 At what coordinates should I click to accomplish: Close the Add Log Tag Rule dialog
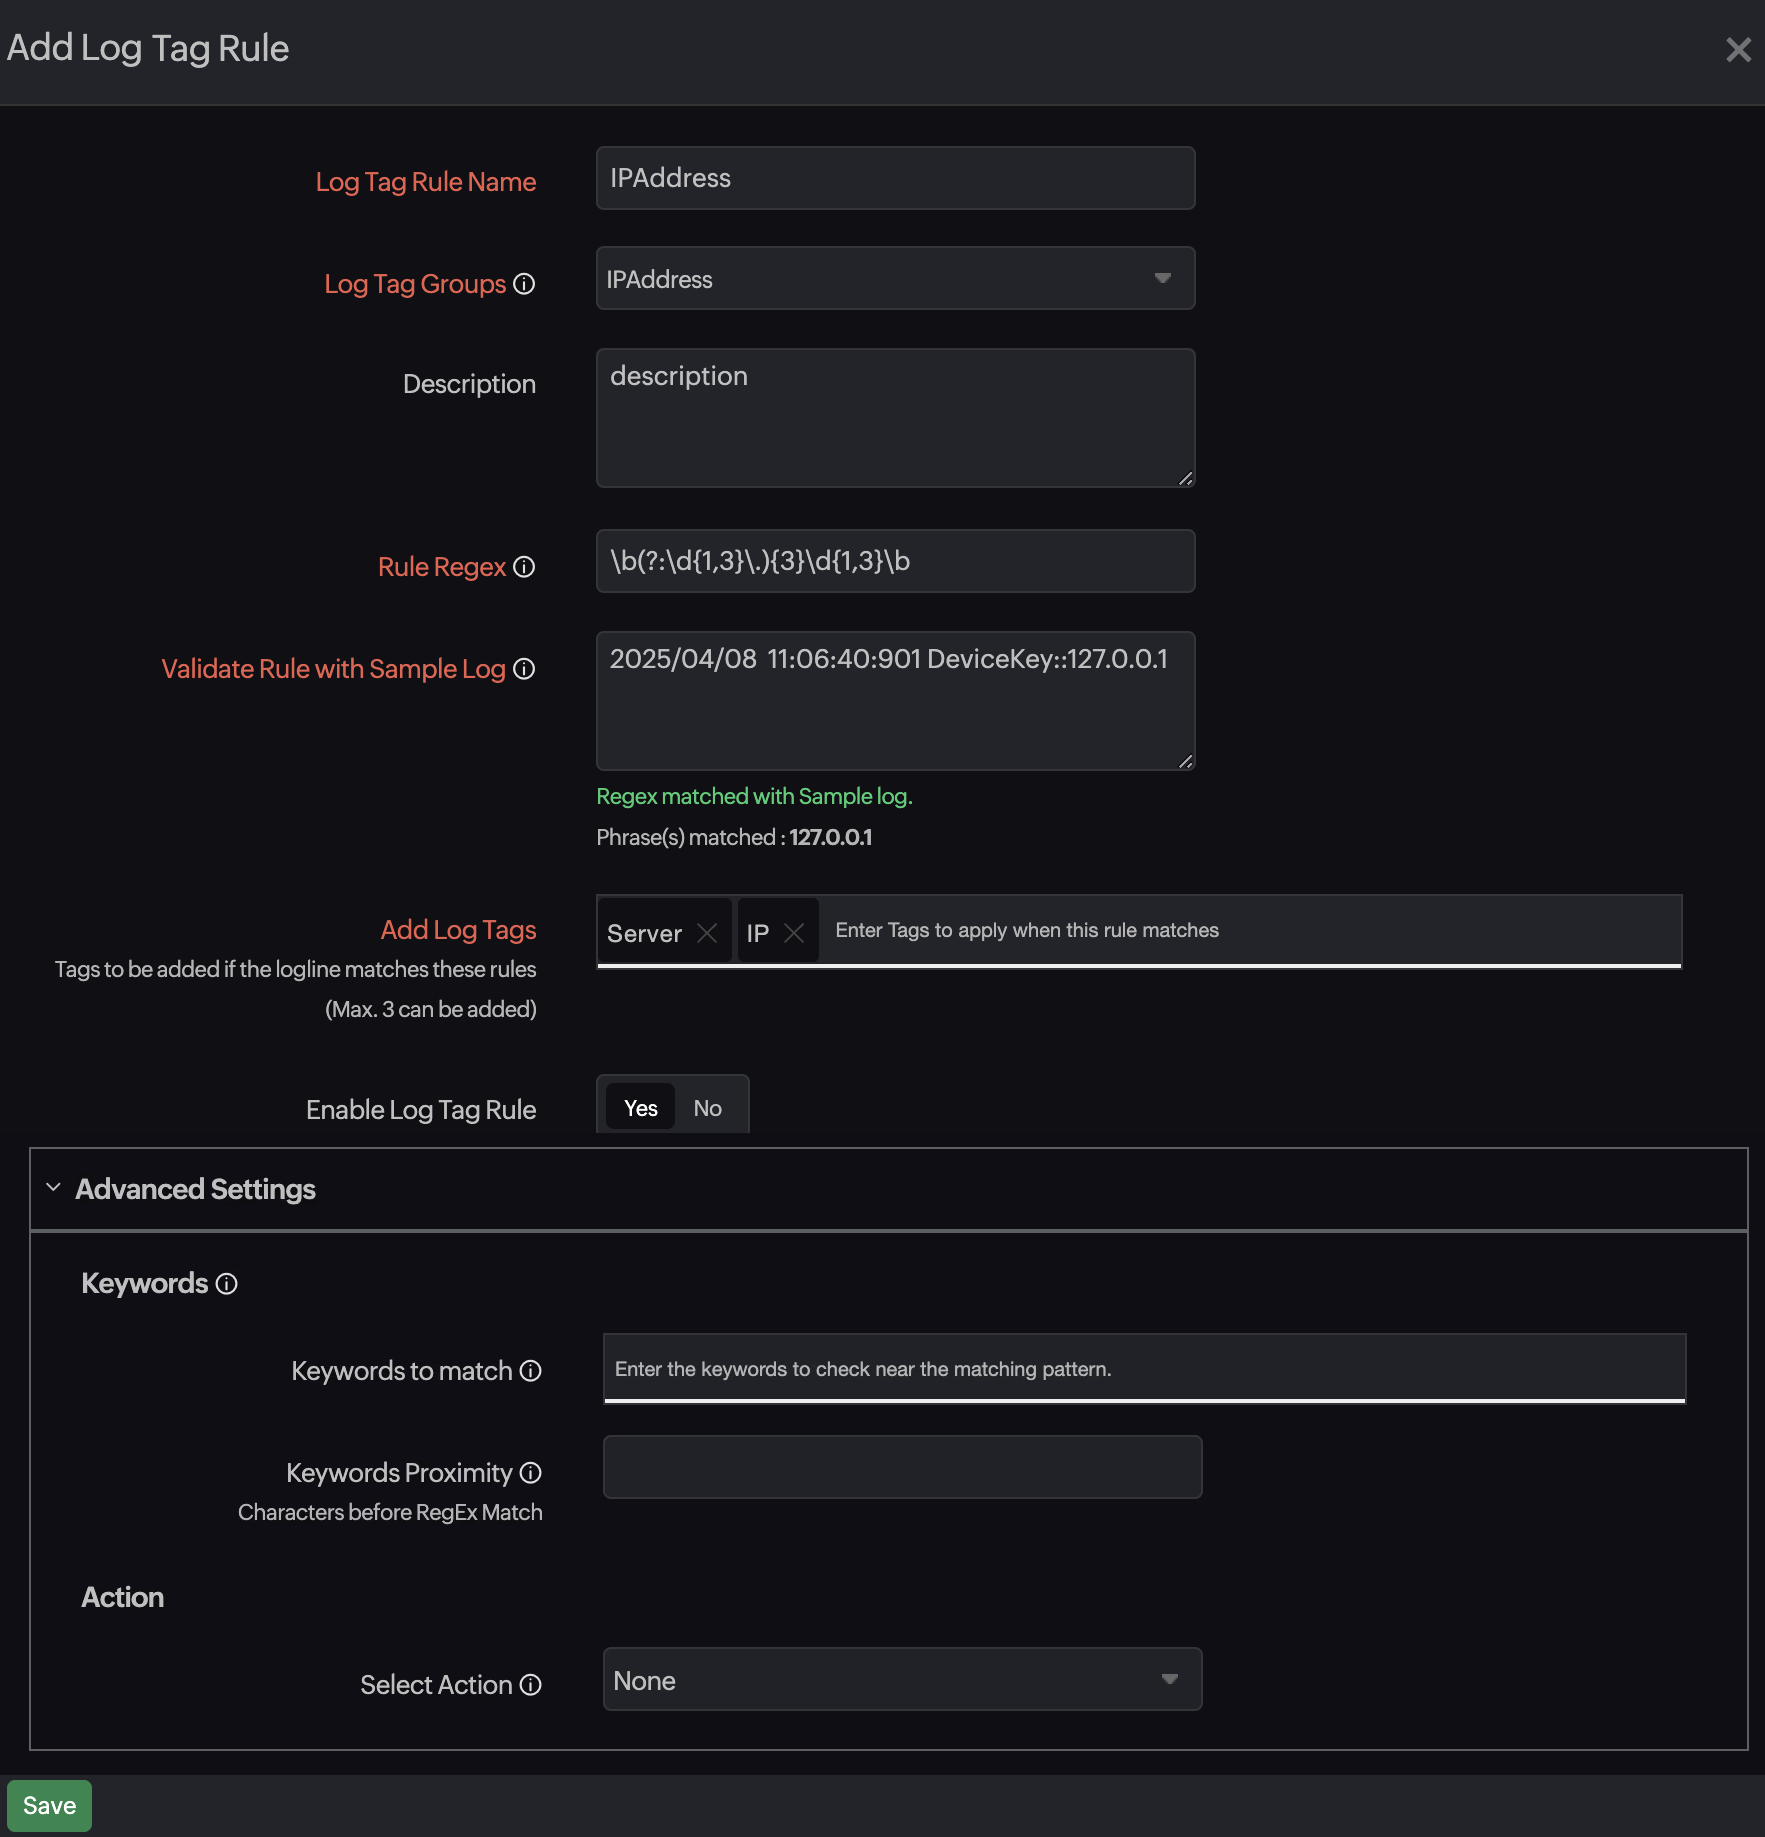pyautogui.click(x=1738, y=49)
